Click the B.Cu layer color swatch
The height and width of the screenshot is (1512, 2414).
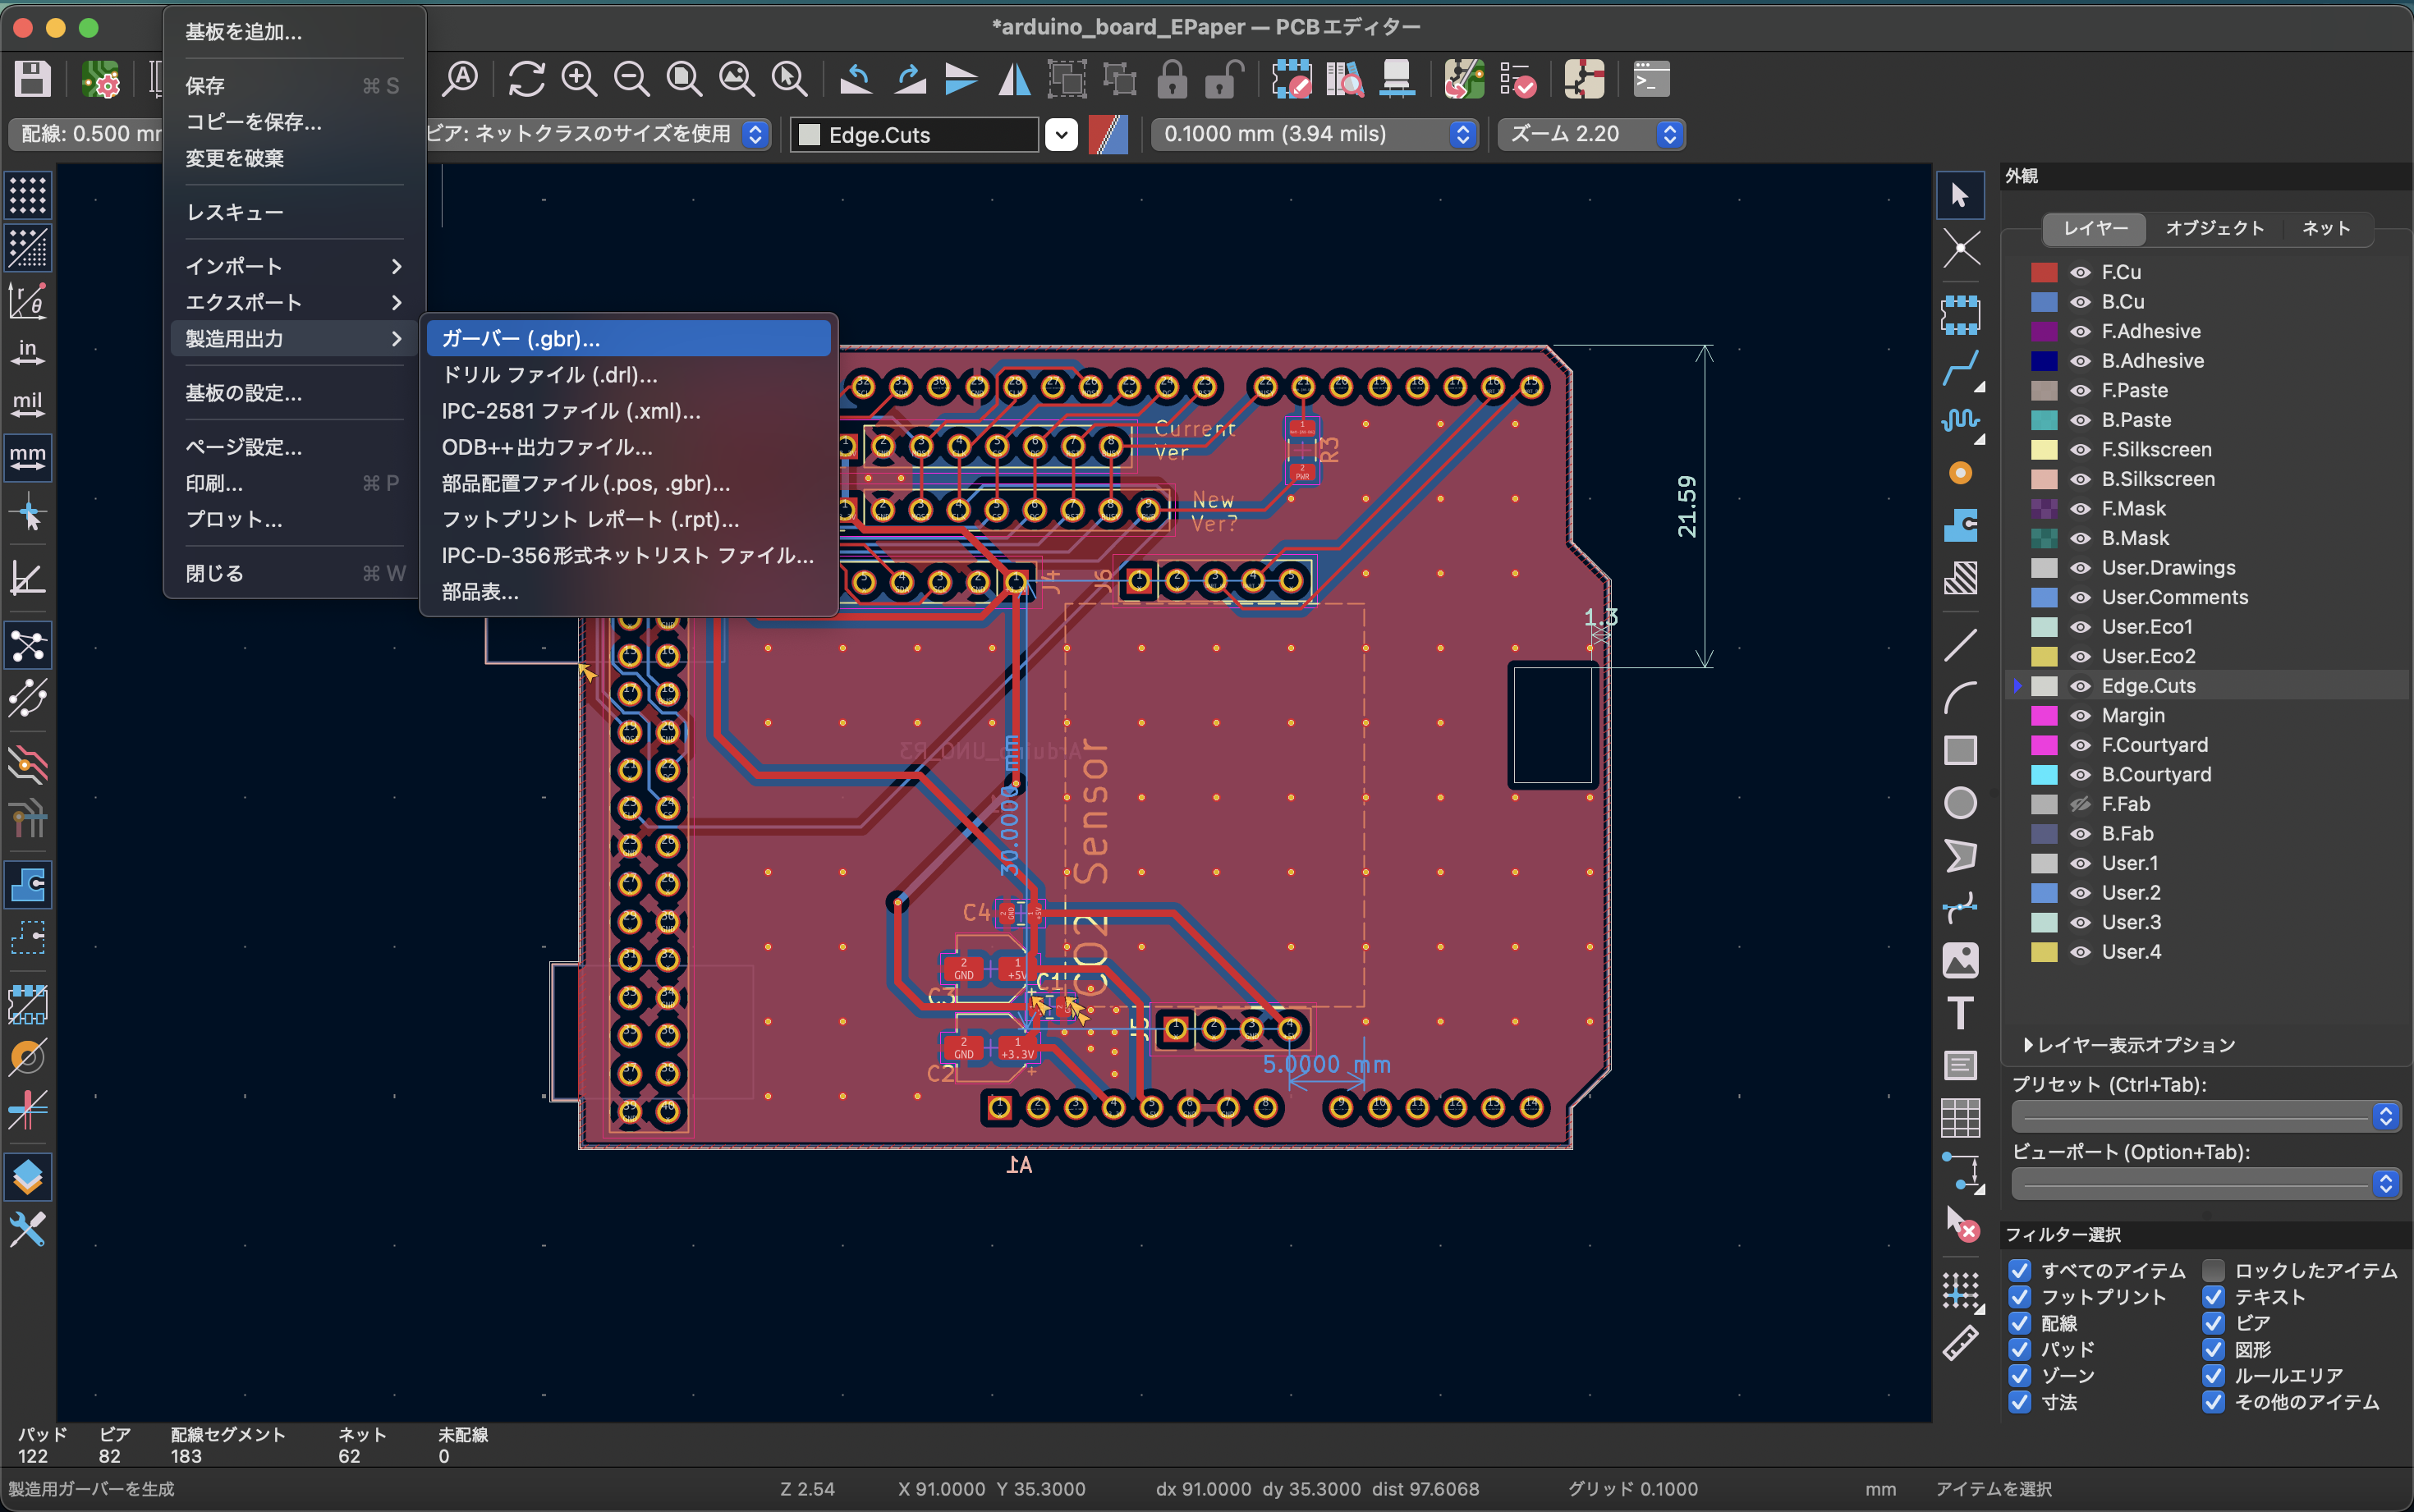2044,302
